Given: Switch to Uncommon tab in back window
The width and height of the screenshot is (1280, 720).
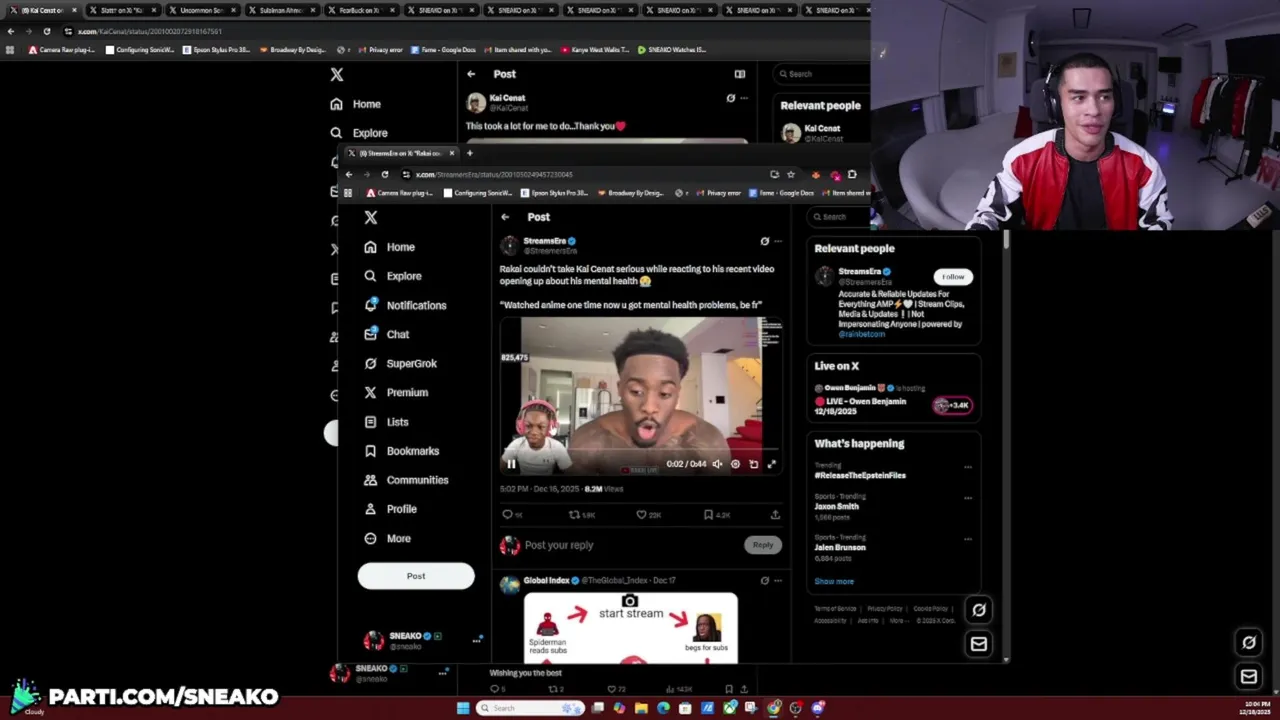Looking at the screenshot, I should coord(203,10).
